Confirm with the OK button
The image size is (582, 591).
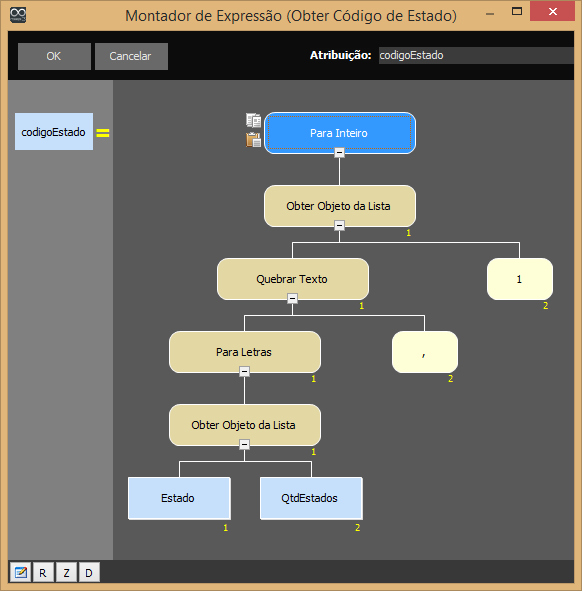pyautogui.click(x=54, y=56)
